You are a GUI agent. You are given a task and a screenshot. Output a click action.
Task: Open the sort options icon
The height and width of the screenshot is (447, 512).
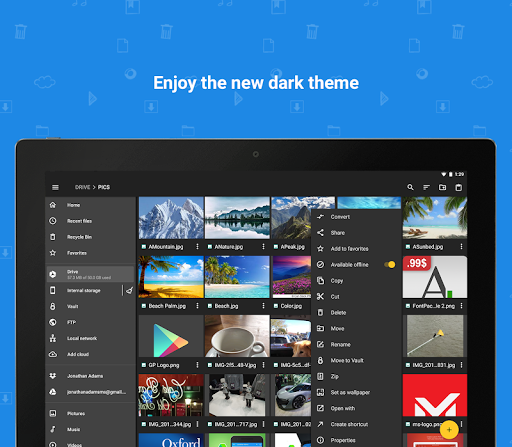pos(426,187)
